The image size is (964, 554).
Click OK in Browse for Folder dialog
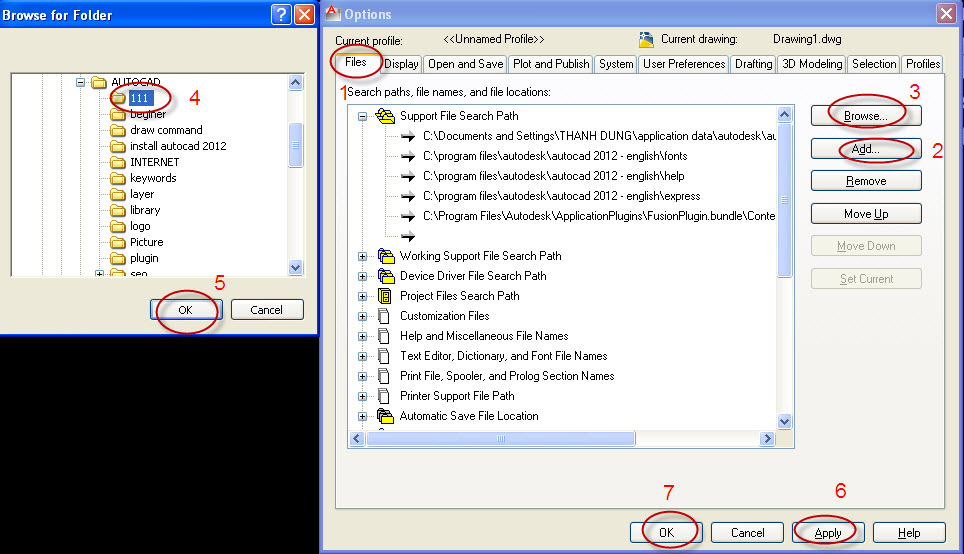point(186,310)
